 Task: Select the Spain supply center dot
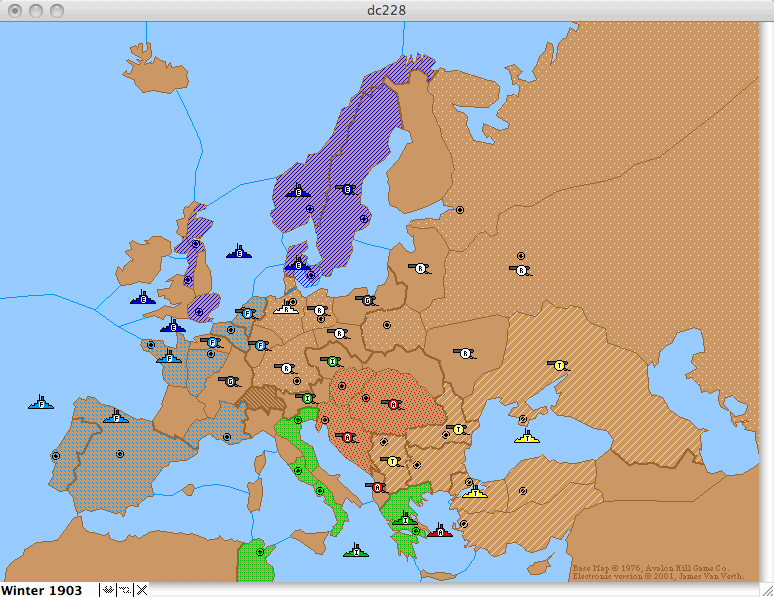[119, 454]
